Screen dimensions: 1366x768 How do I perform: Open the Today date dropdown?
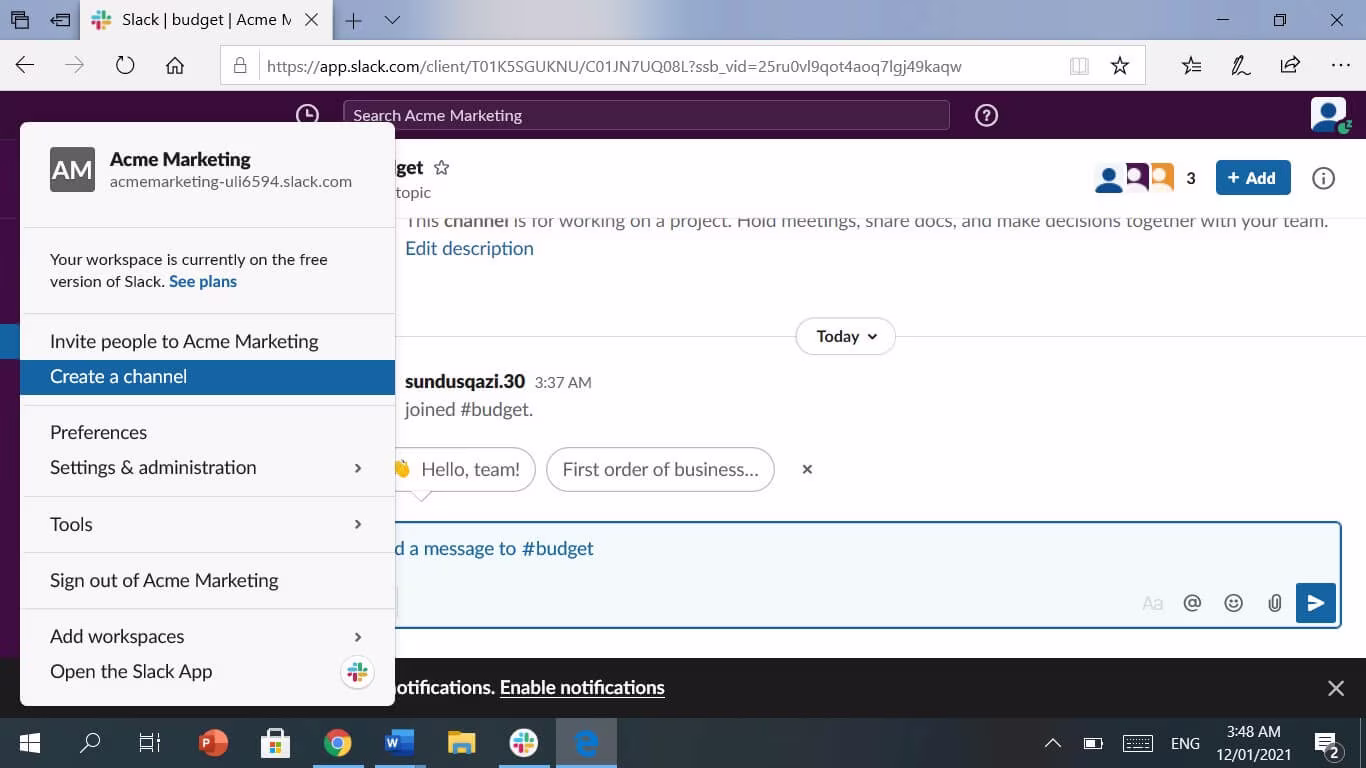(846, 336)
